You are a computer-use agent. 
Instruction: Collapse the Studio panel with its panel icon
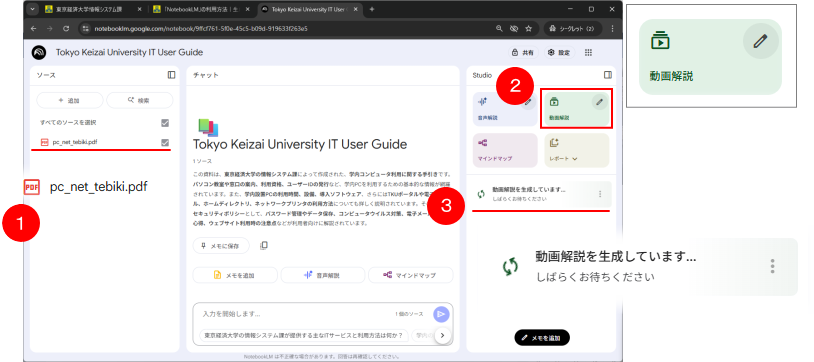(607, 75)
